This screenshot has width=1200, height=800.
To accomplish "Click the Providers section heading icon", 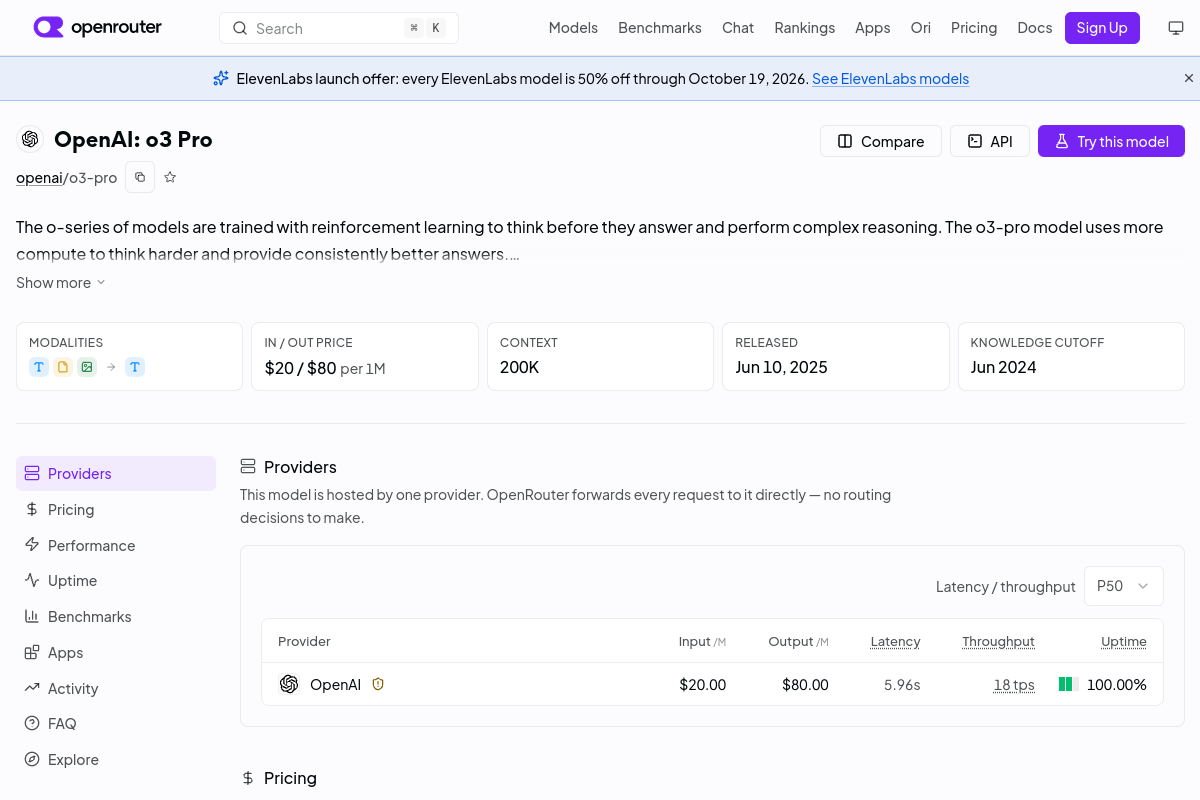I will [x=248, y=467].
